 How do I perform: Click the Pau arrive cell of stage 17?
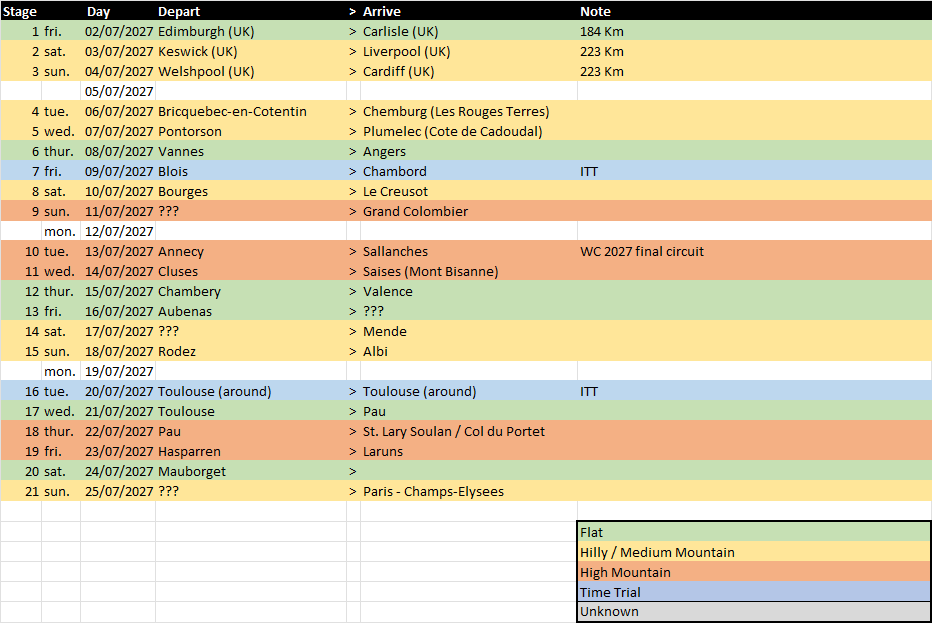click(x=468, y=411)
